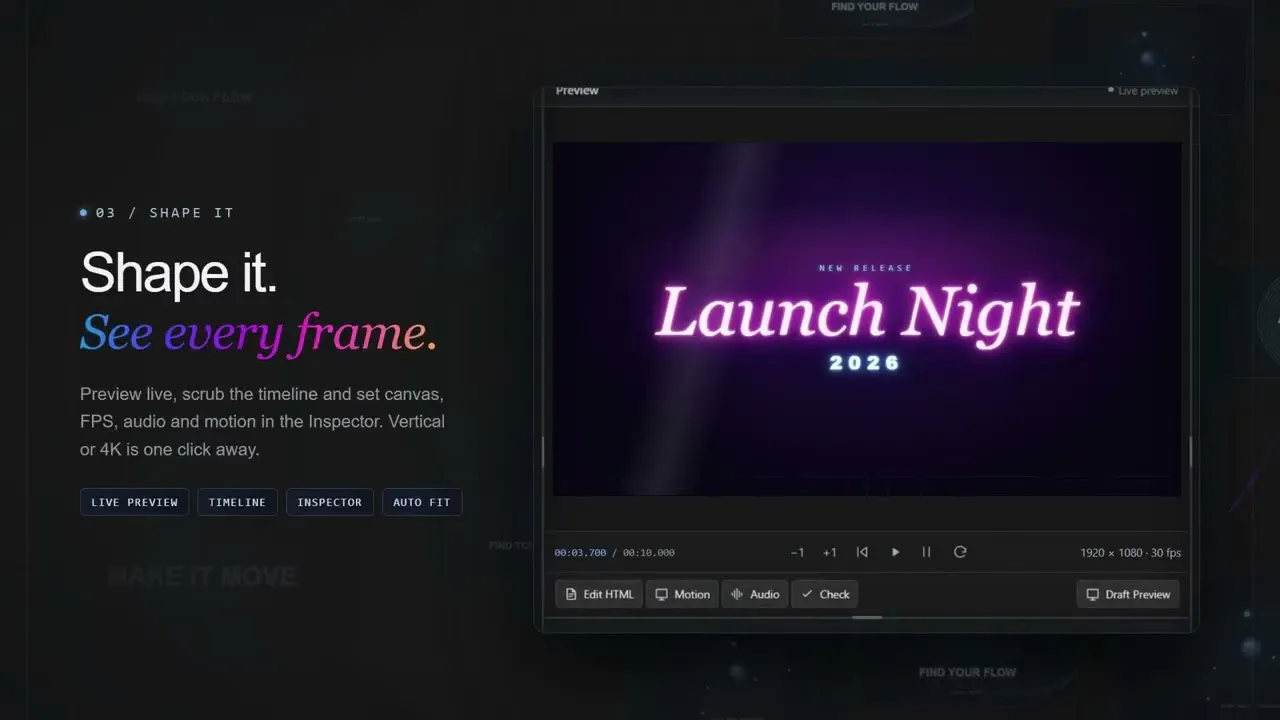Click the 1920 × 1080 · 30 fps readout
The image size is (1280, 720).
tap(1131, 553)
